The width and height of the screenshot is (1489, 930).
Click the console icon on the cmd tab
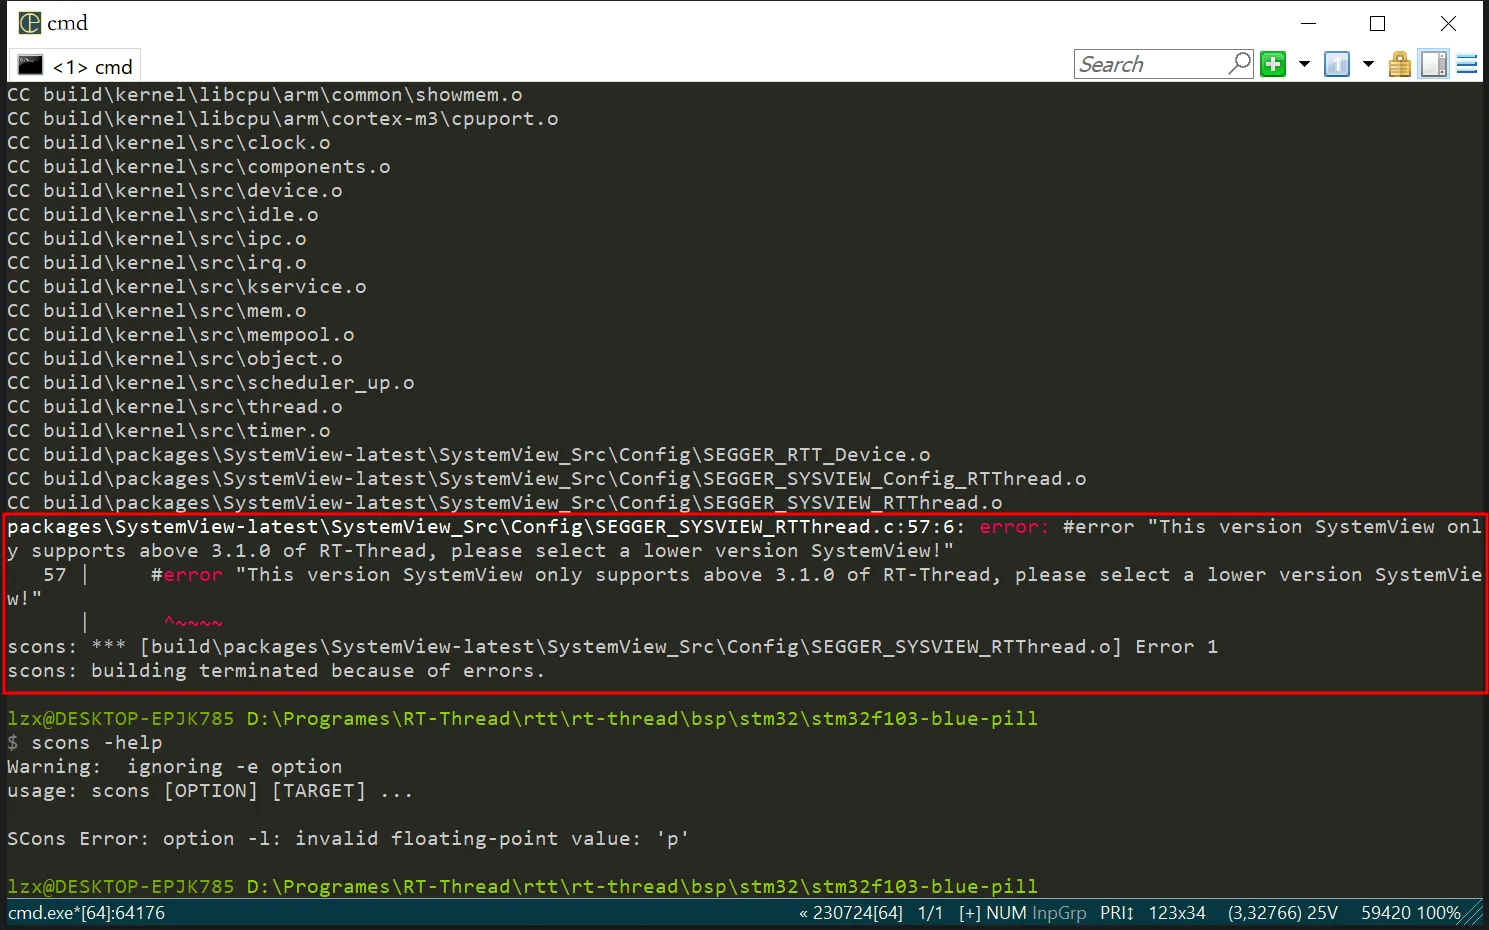tap(31, 66)
